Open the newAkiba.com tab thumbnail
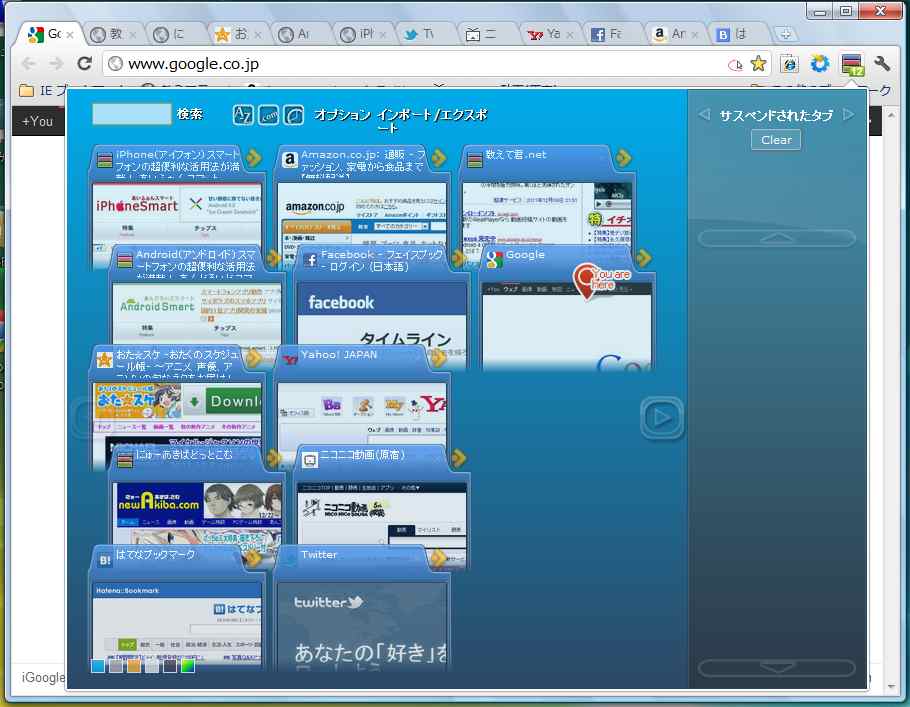 [x=197, y=514]
